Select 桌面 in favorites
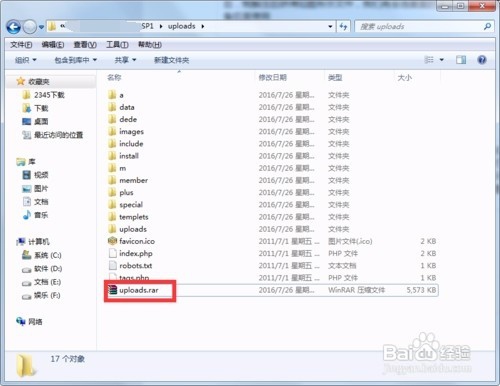 (41, 122)
